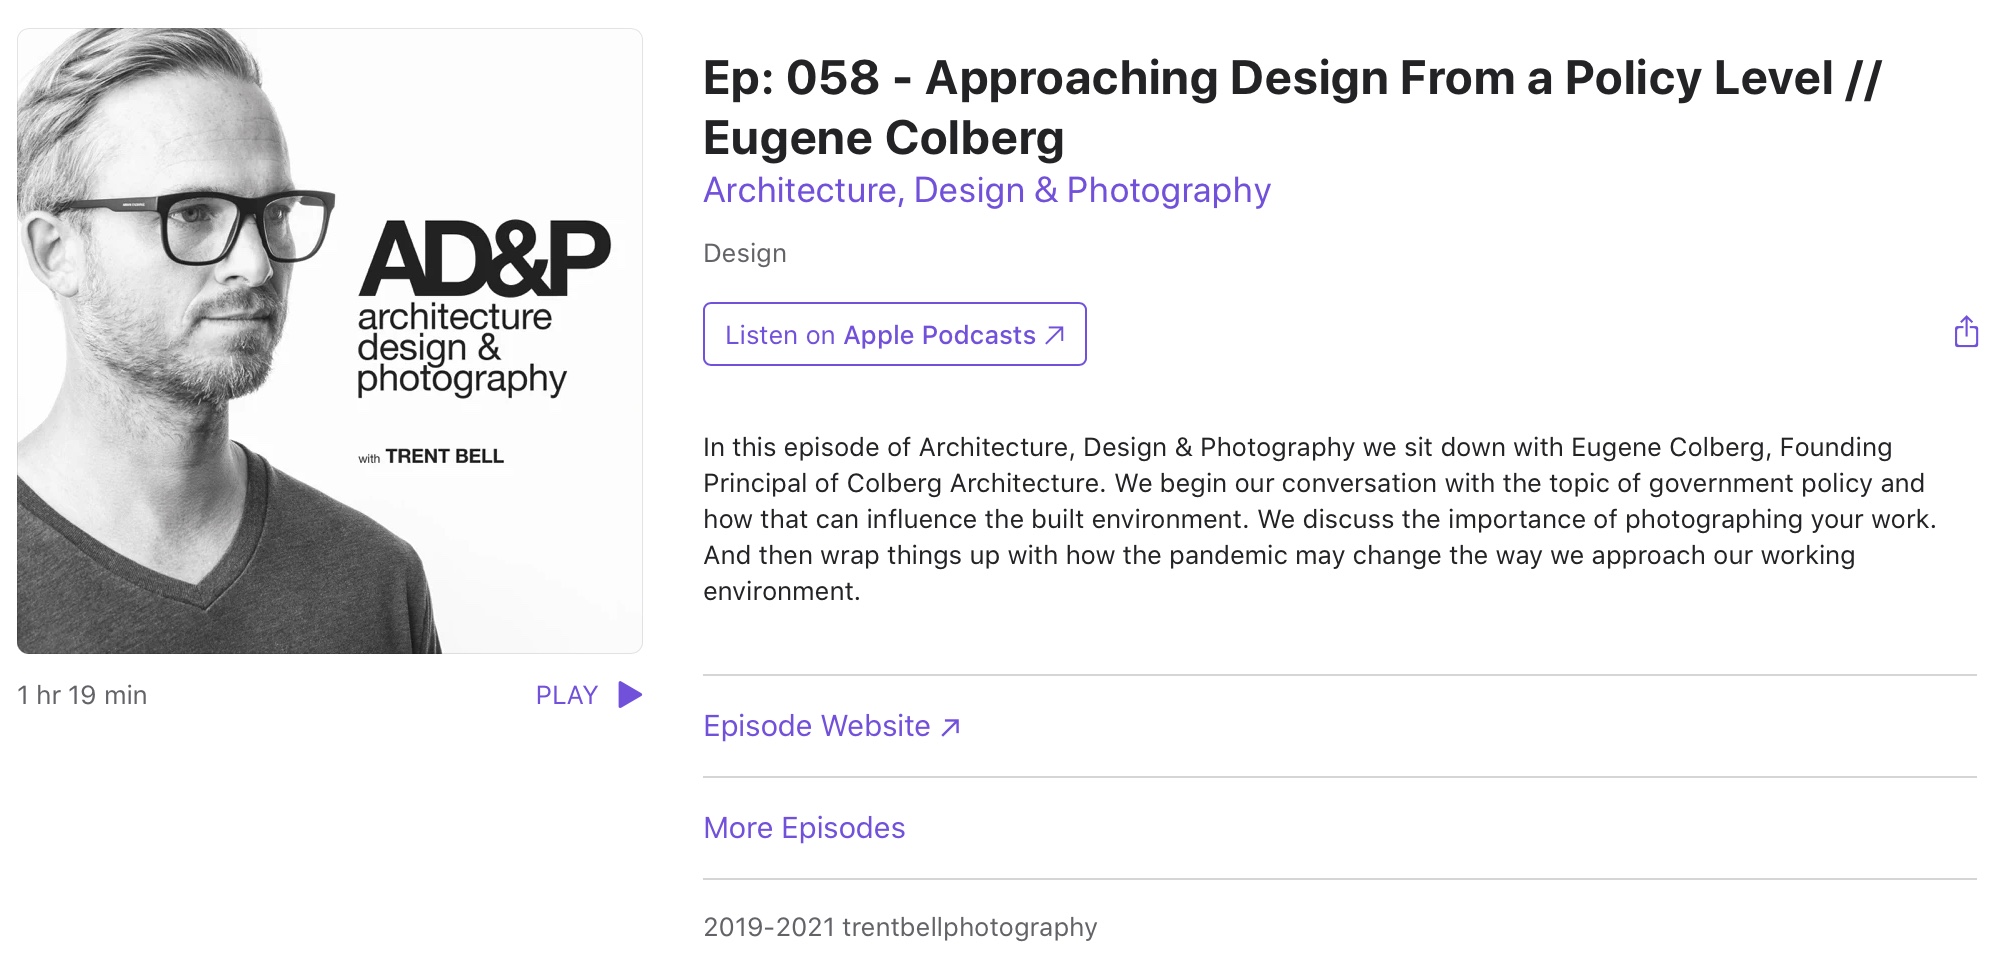
Task: Click the arrow icon next to Episode Website
Action: pos(949,726)
